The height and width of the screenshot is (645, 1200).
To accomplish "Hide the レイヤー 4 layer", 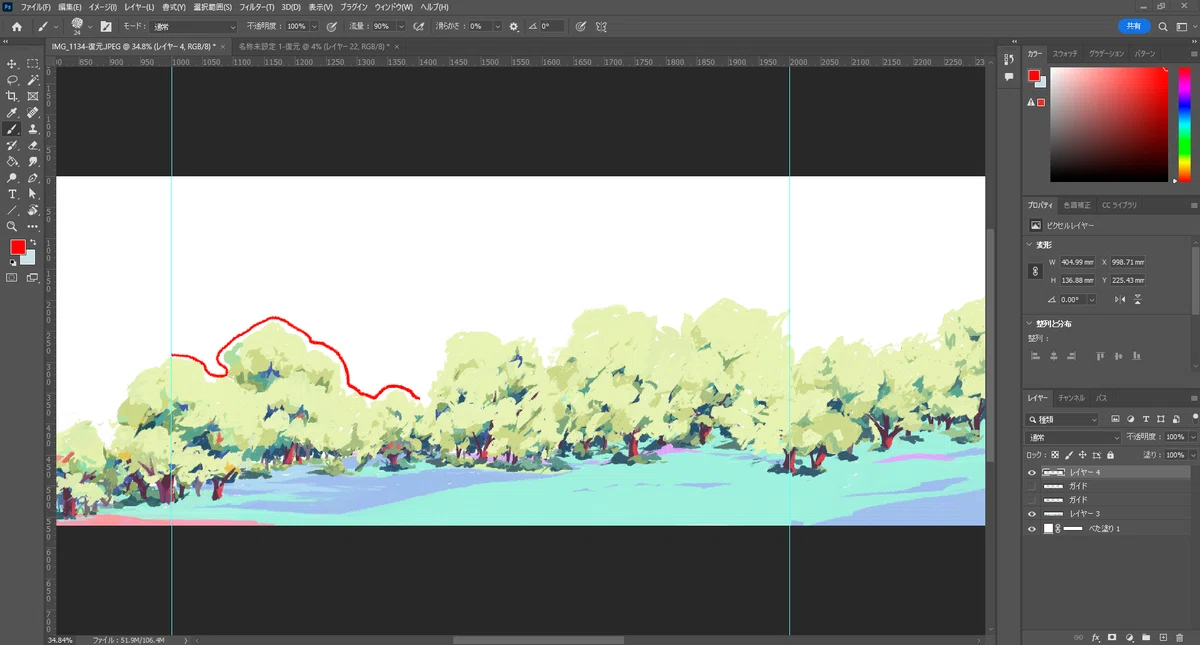I will [x=1032, y=472].
